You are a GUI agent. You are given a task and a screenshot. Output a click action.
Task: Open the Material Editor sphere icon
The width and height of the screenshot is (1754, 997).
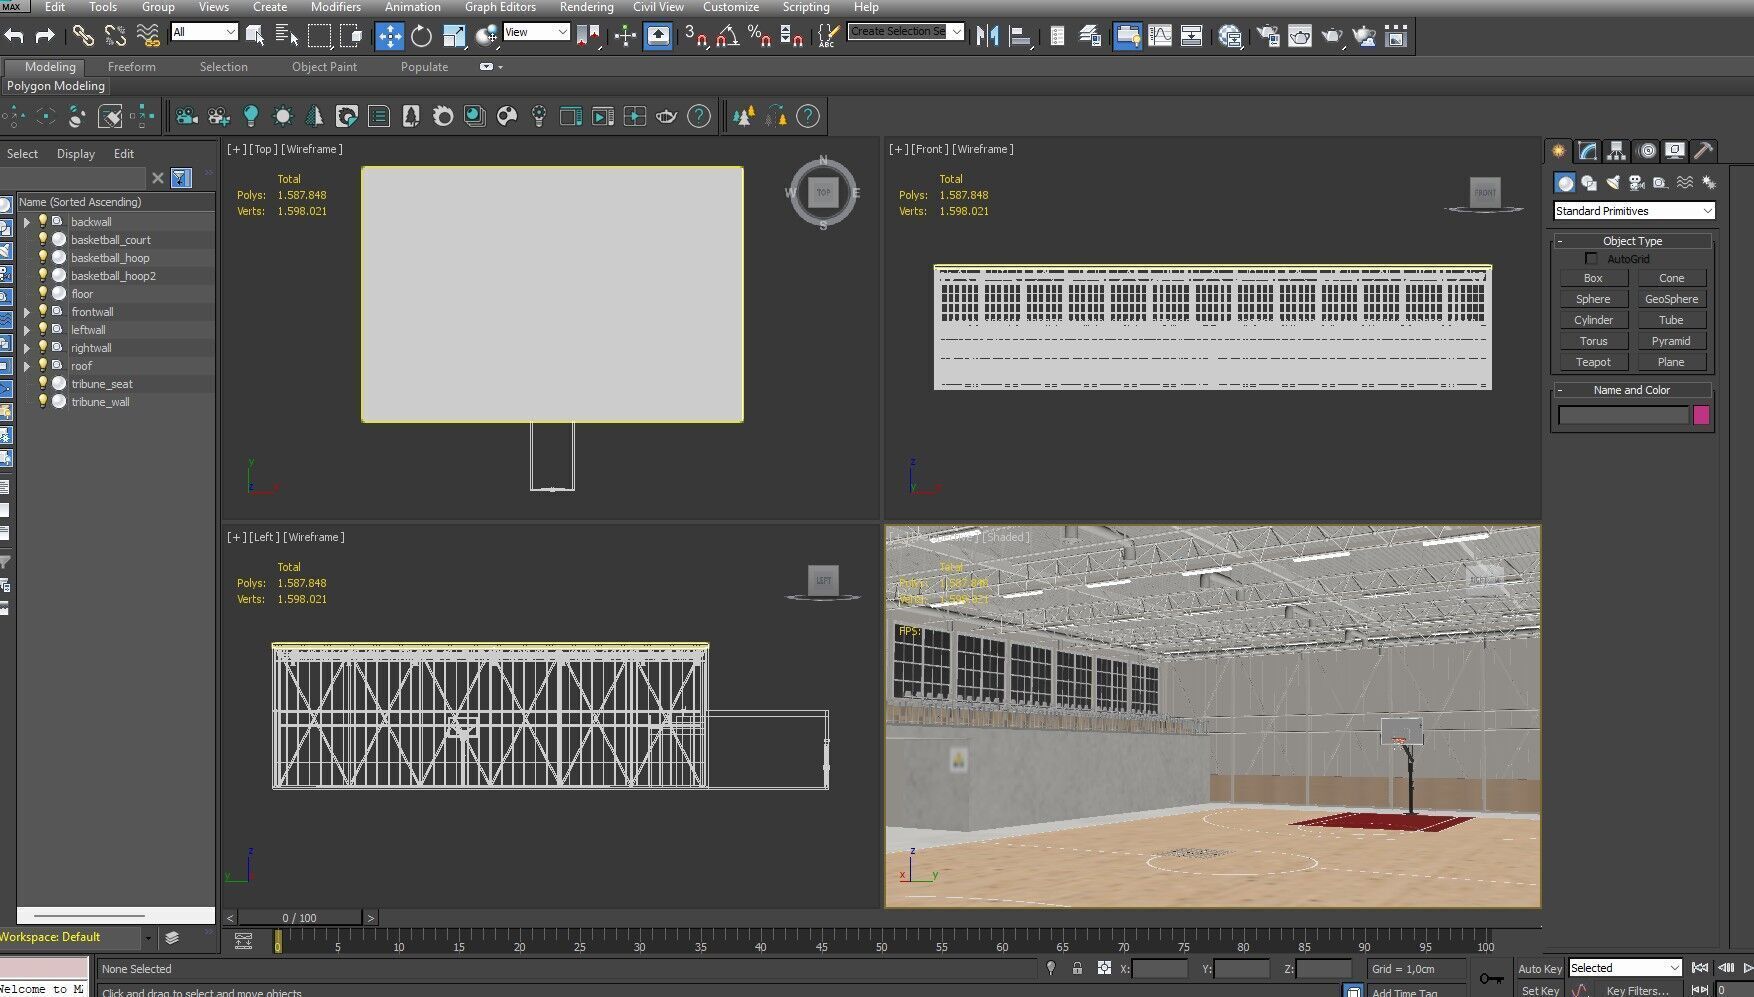point(1231,36)
